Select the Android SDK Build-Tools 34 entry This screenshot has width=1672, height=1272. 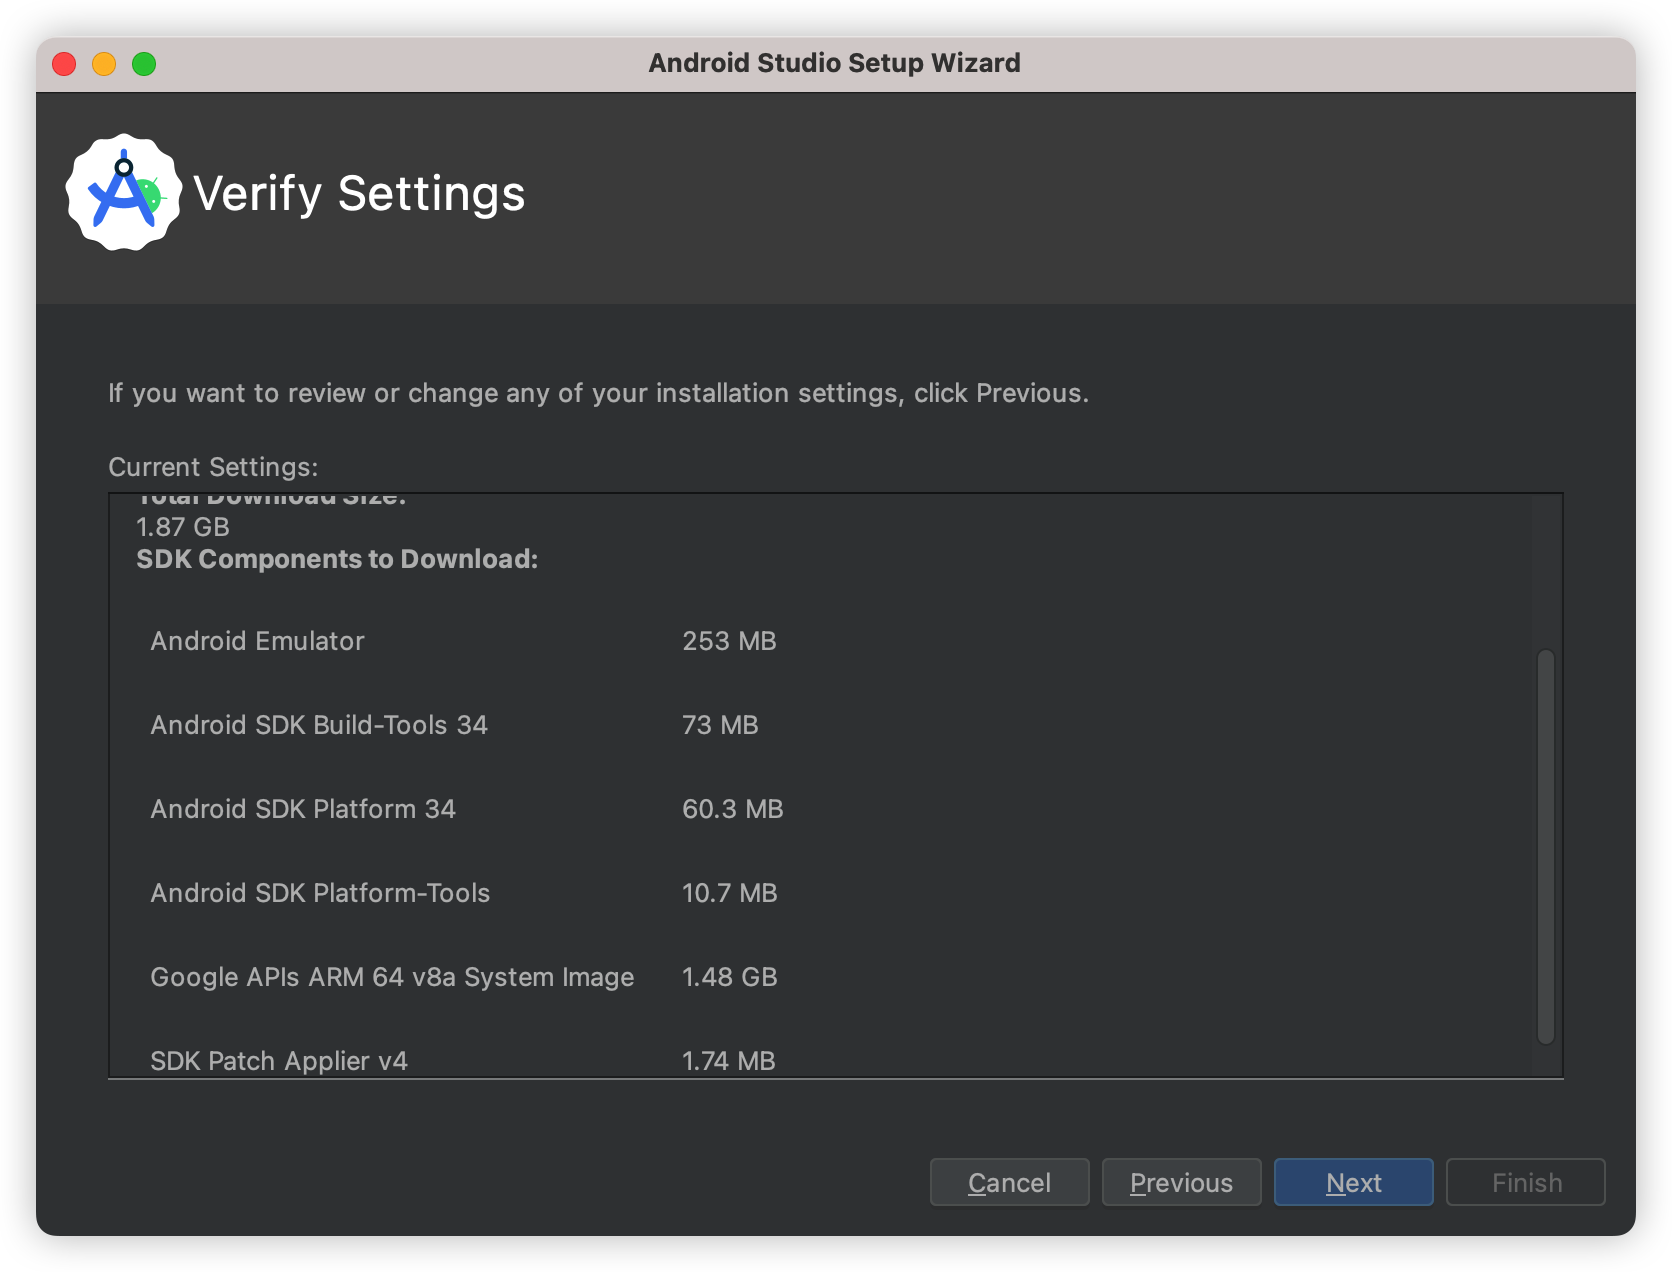319,725
